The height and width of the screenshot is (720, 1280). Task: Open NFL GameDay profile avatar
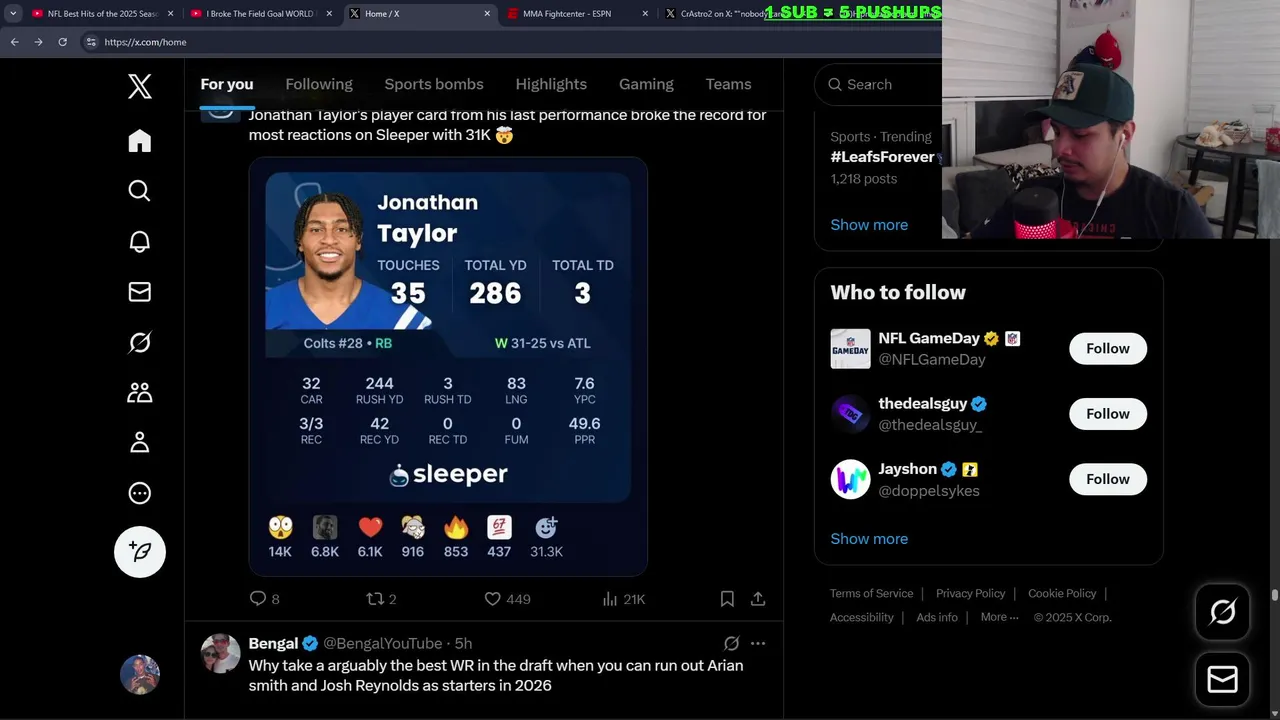pos(851,349)
